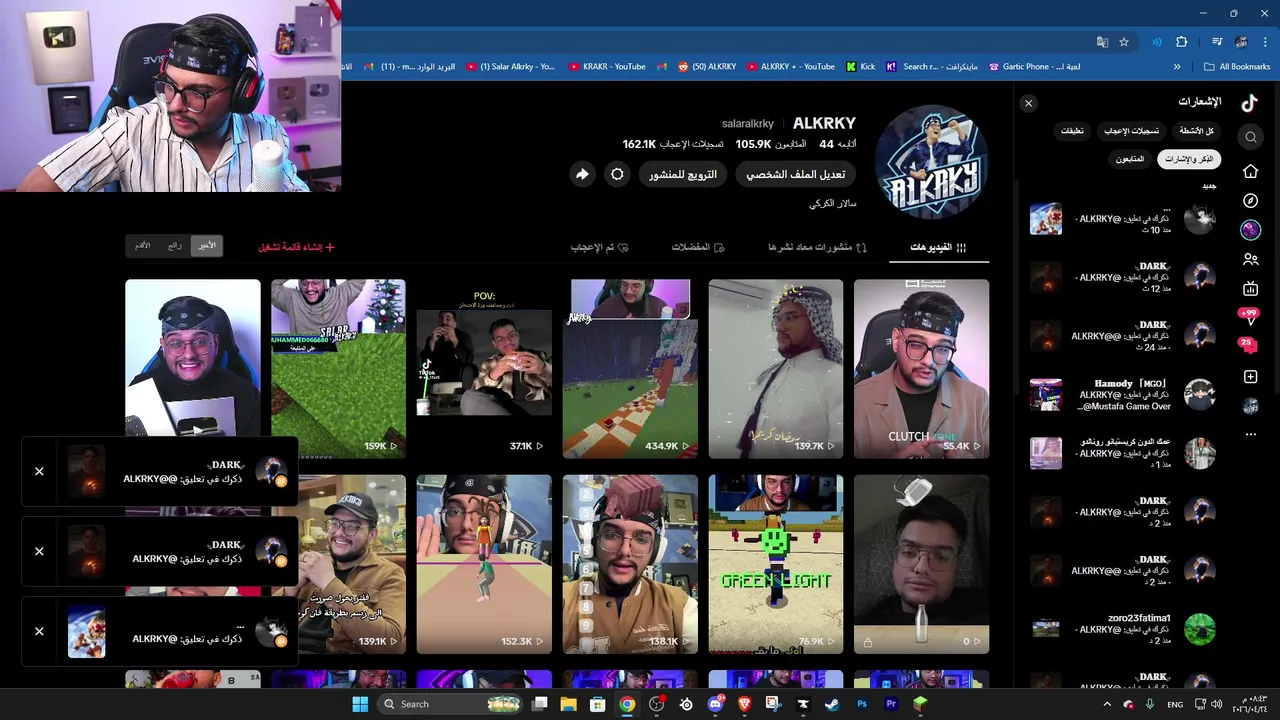This screenshot has width=1280, height=720.
Task: Dismiss the middle DARK popup notification
Action: pyautogui.click(x=39, y=551)
